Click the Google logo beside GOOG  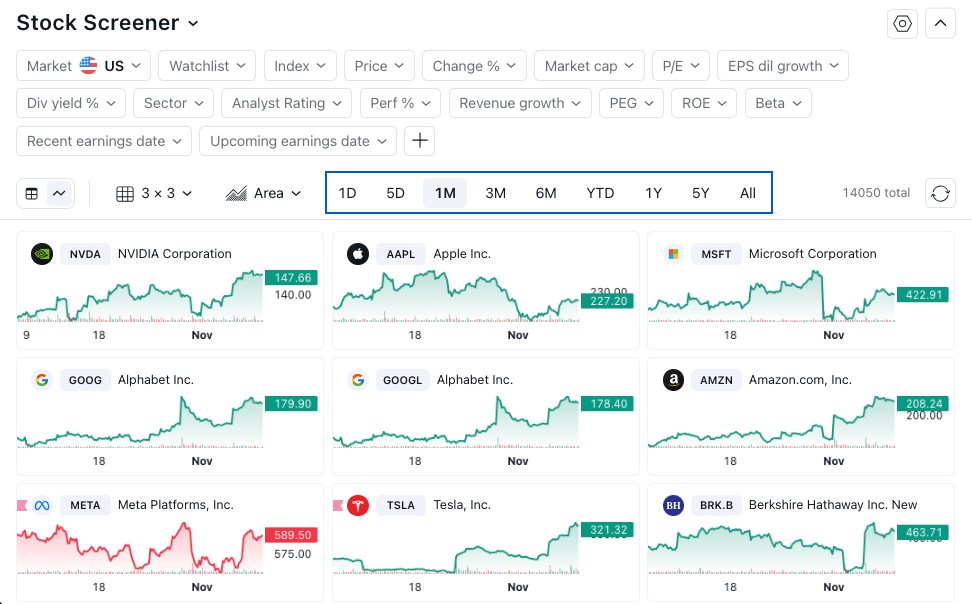coord(42,380)
